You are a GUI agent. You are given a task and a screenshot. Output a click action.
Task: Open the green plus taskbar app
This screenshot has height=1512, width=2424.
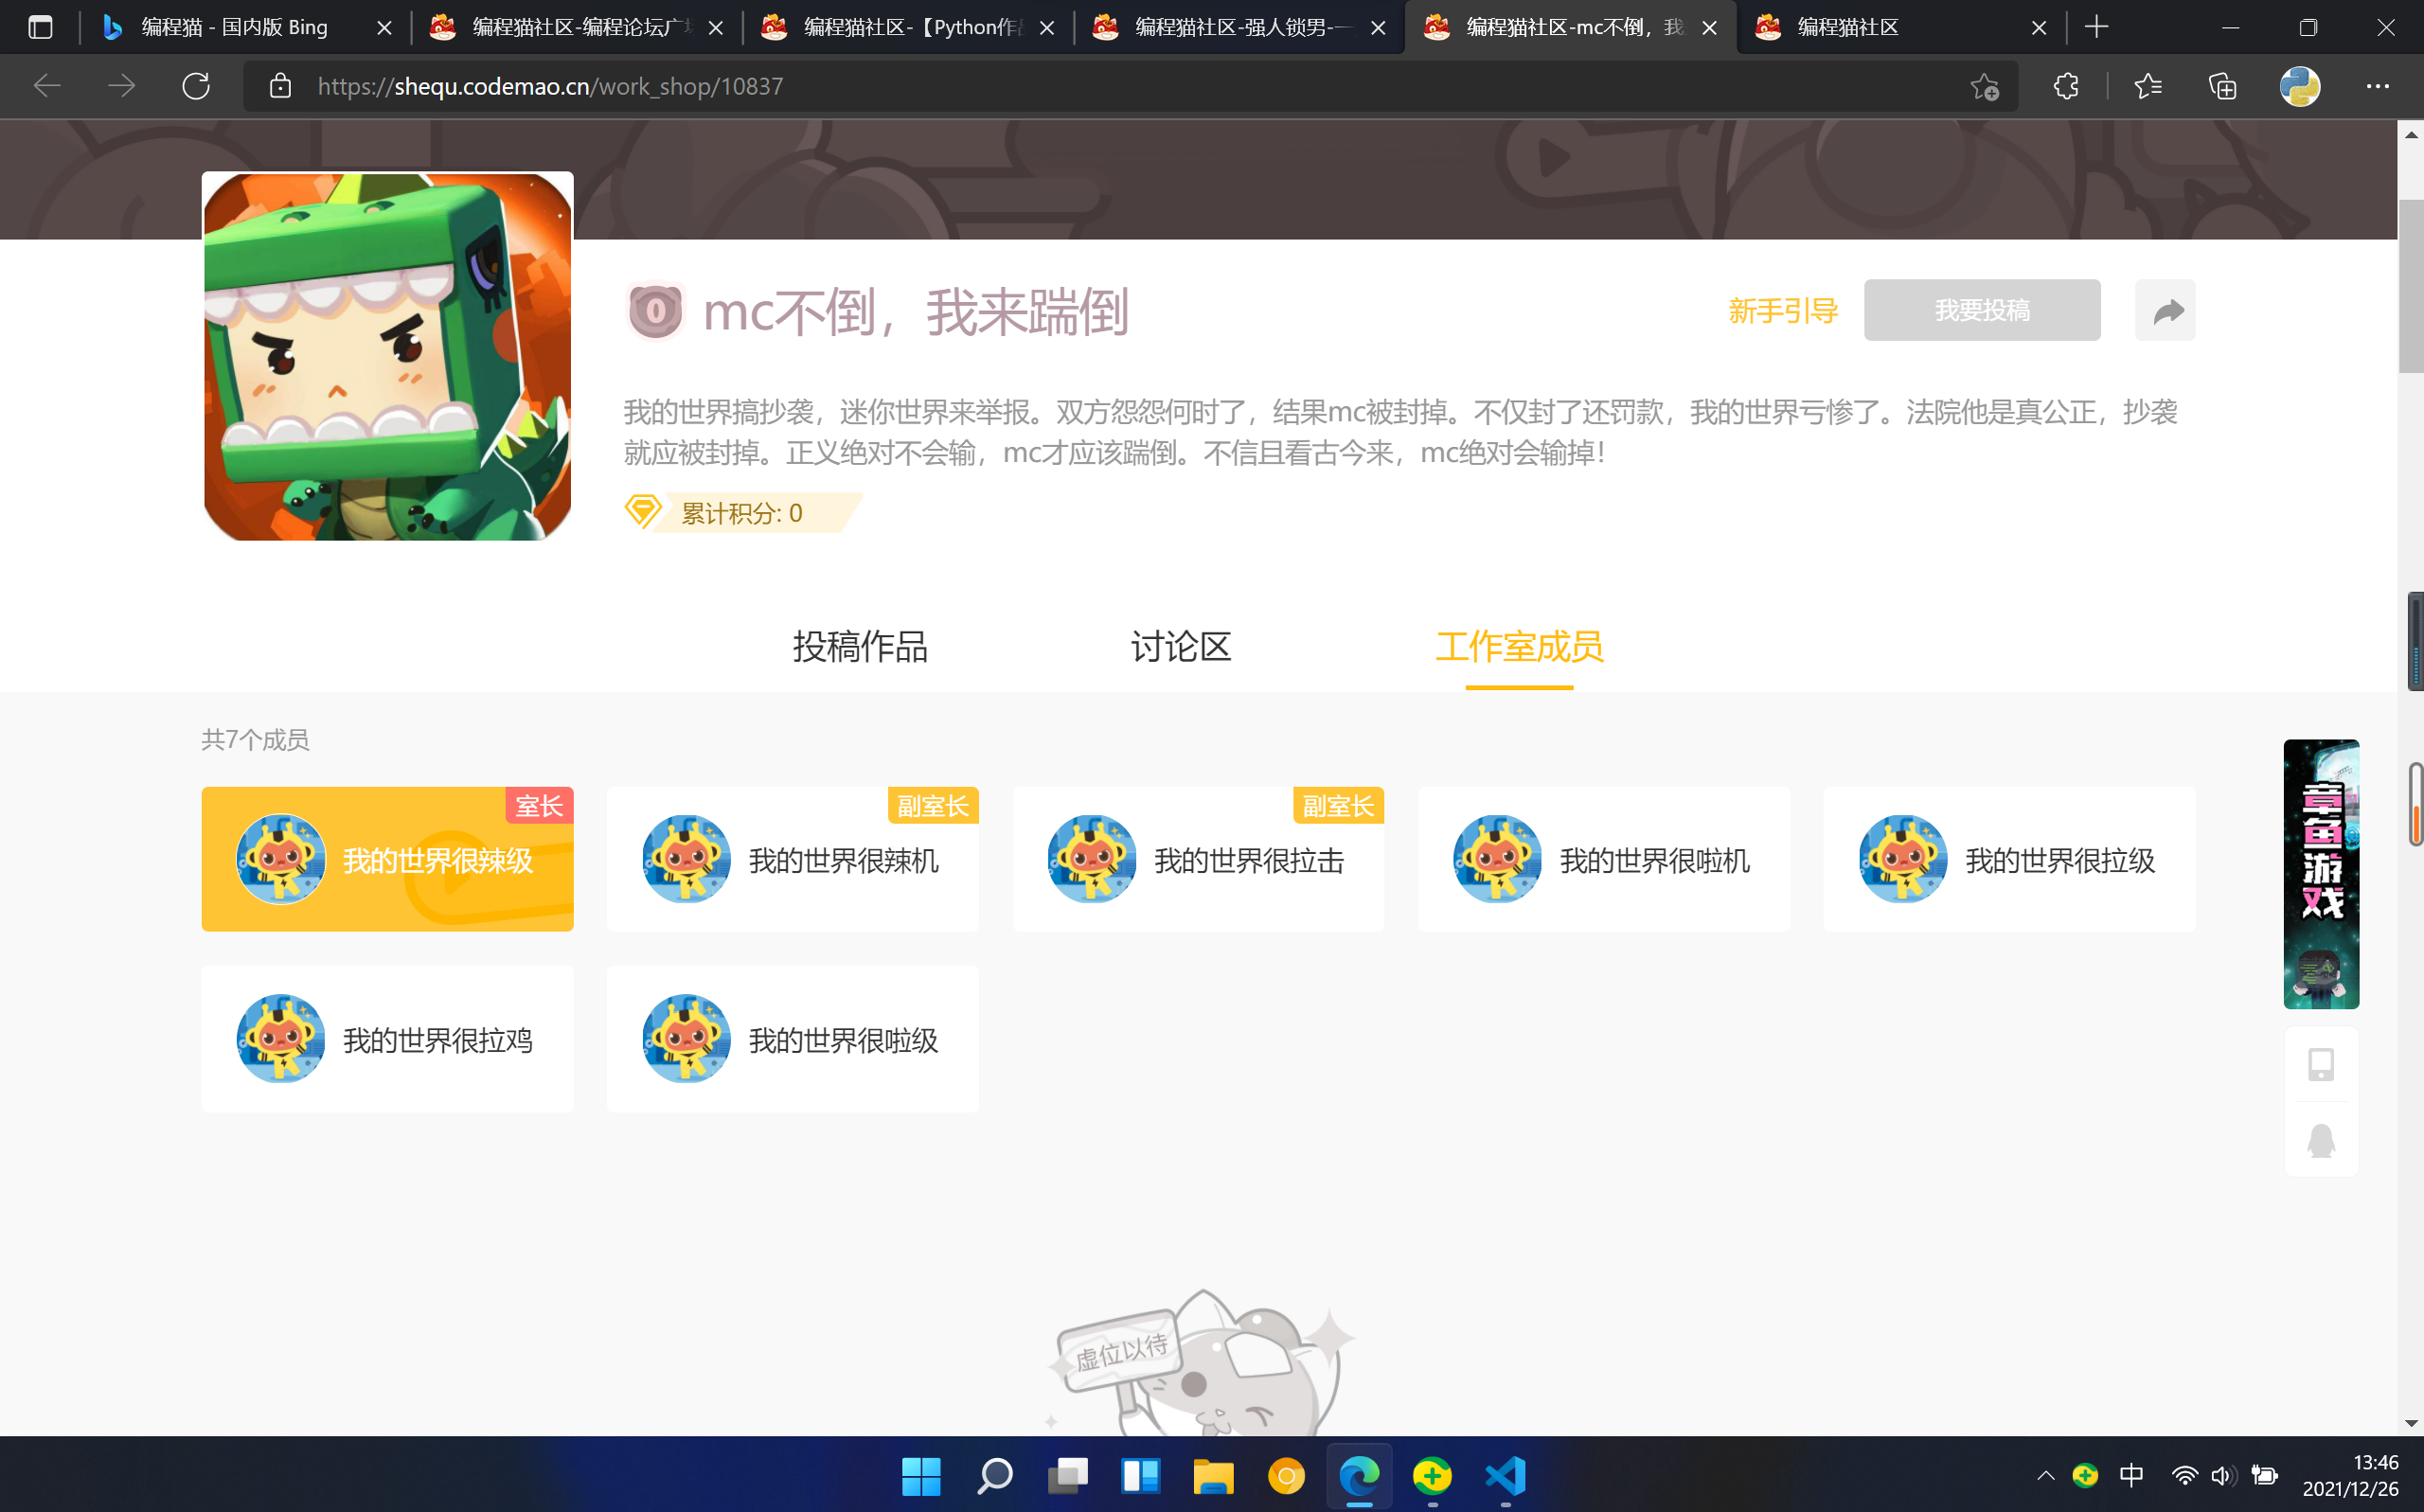click(x=1432, y=1475)
